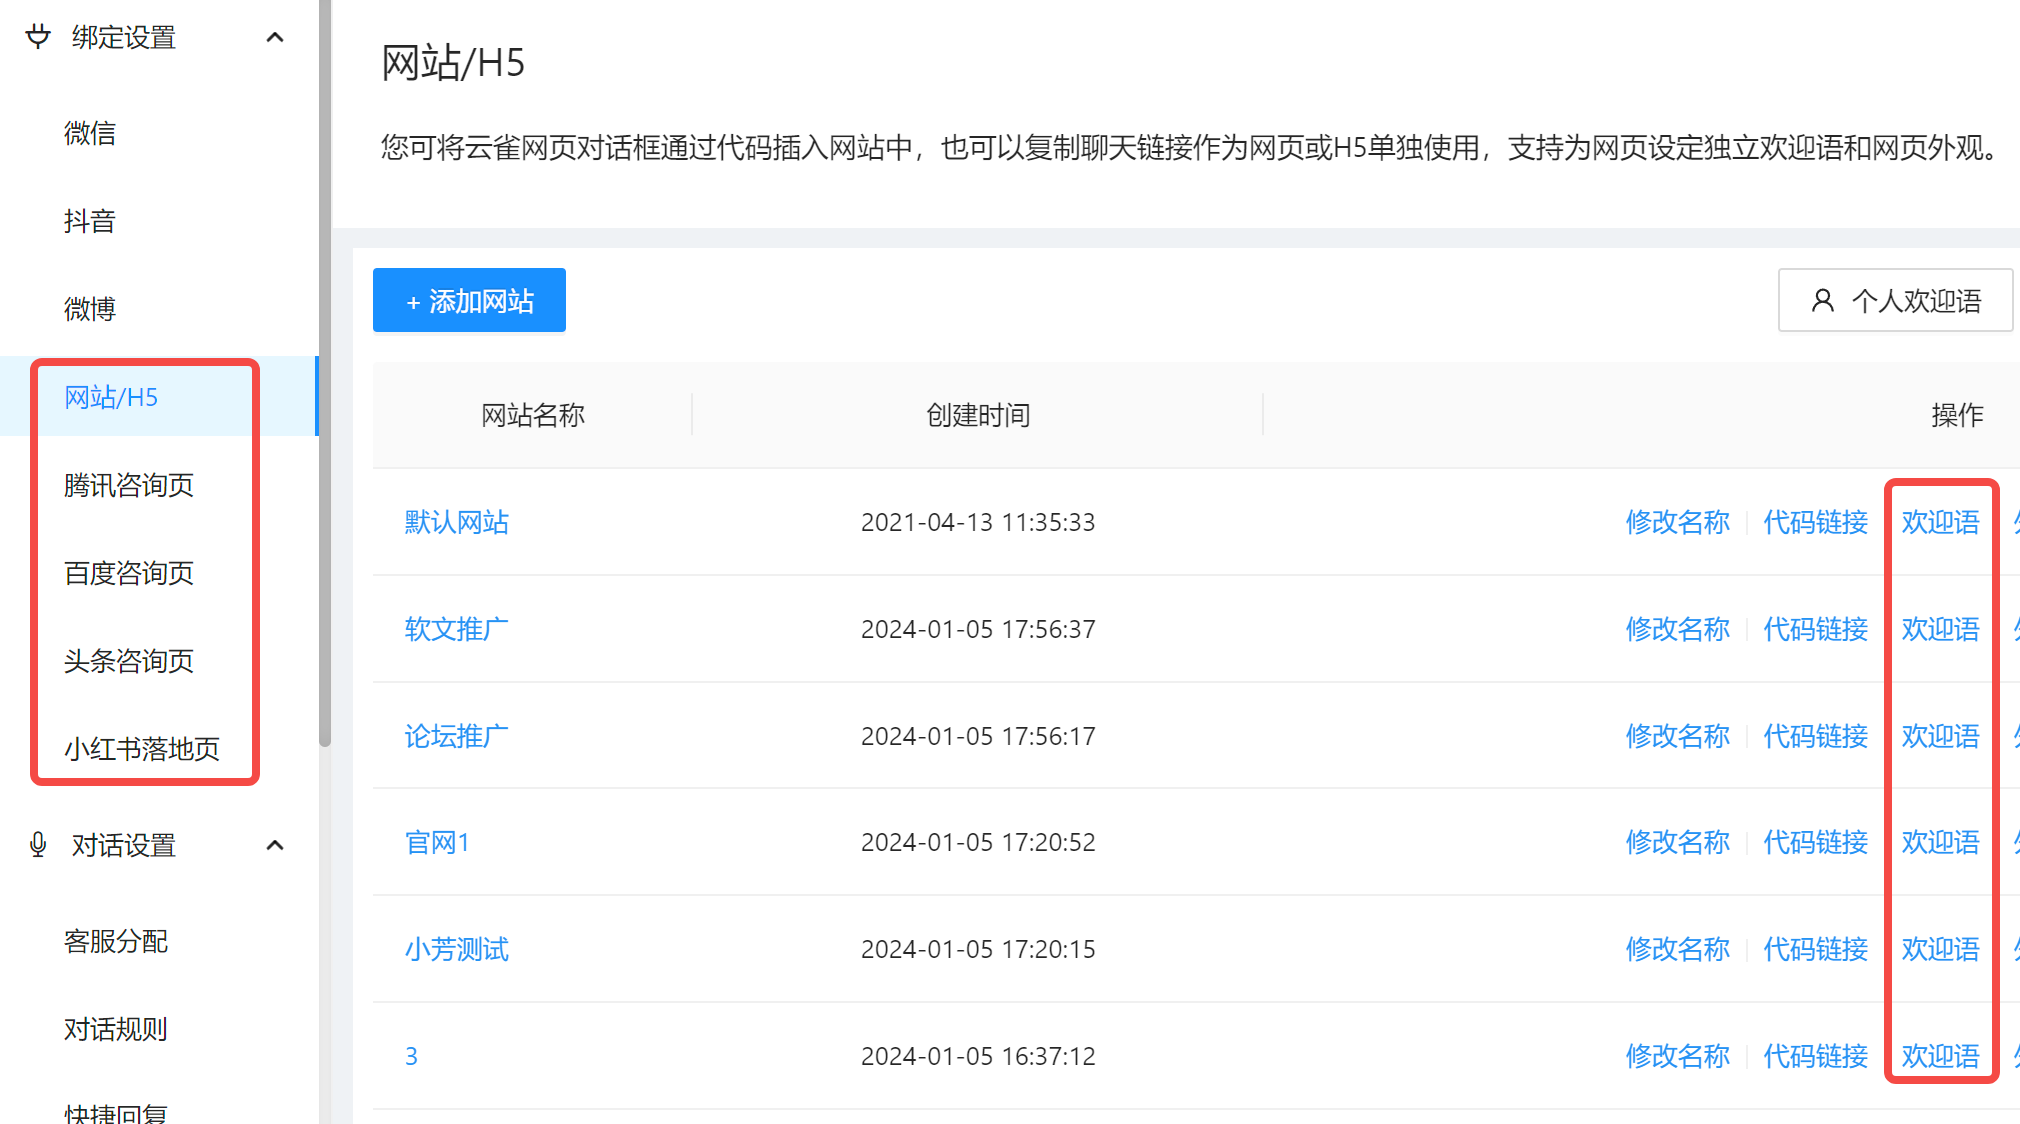Image resolution: width=2020 pixels, height=1124 pixels.
Task: Open the 小芳测试 website link
Action: pyautogui.click(x=456, y=949)
